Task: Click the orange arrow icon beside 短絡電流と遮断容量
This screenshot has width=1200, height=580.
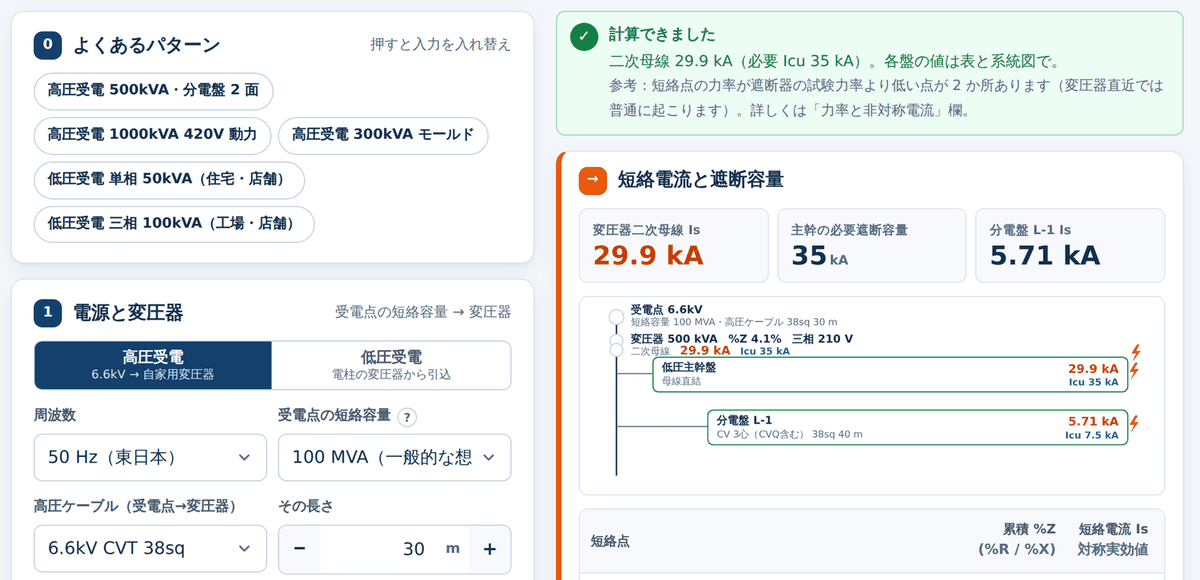Action: click(x=593, y=180)
